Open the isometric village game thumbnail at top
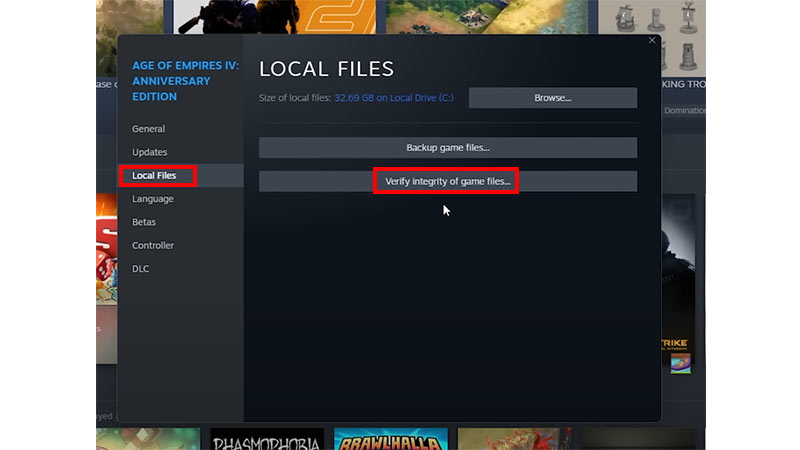Viewport: 800px width, 450px height. coord(487,17)
